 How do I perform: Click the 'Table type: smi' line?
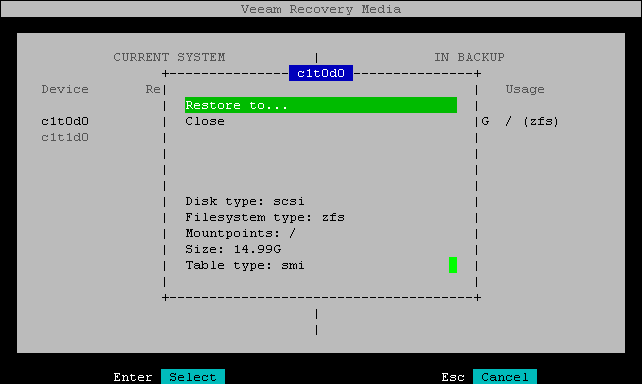coord(244,265)
